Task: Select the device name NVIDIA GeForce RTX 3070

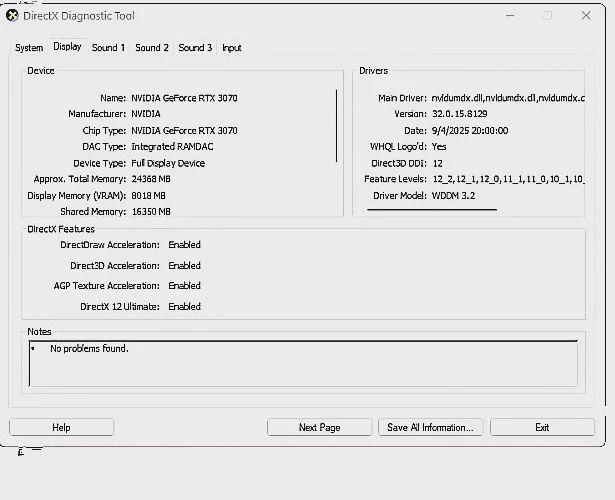Action: click(184, 98)
